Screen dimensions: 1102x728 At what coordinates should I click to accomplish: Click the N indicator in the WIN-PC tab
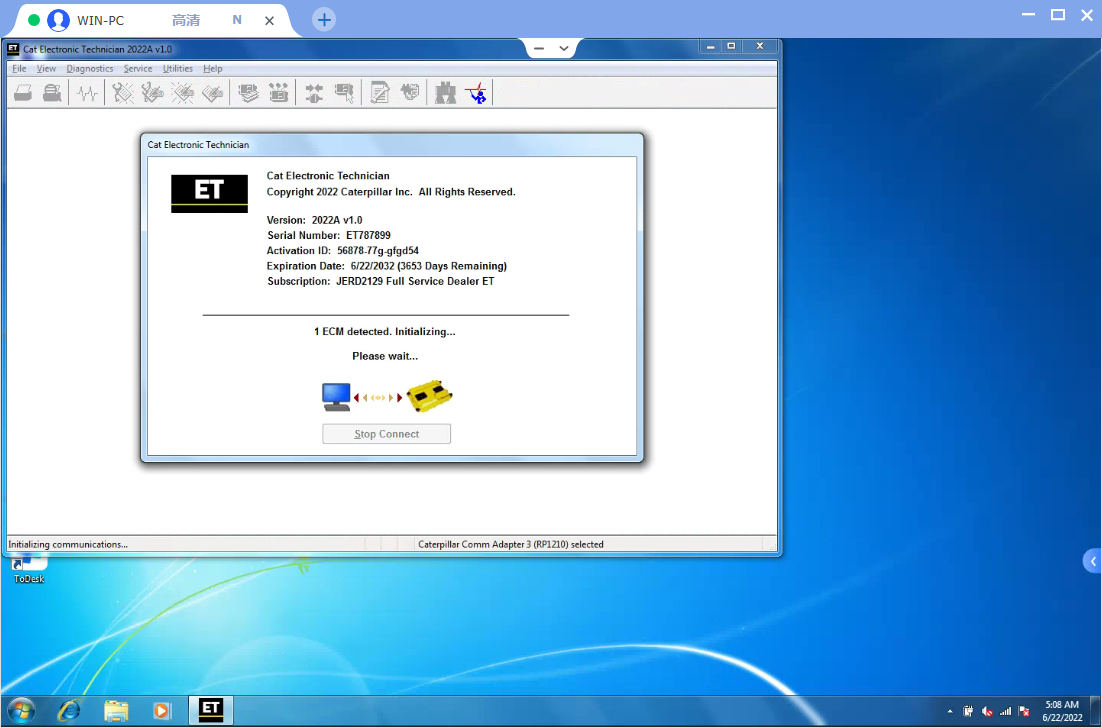click(x=237, y=20)
